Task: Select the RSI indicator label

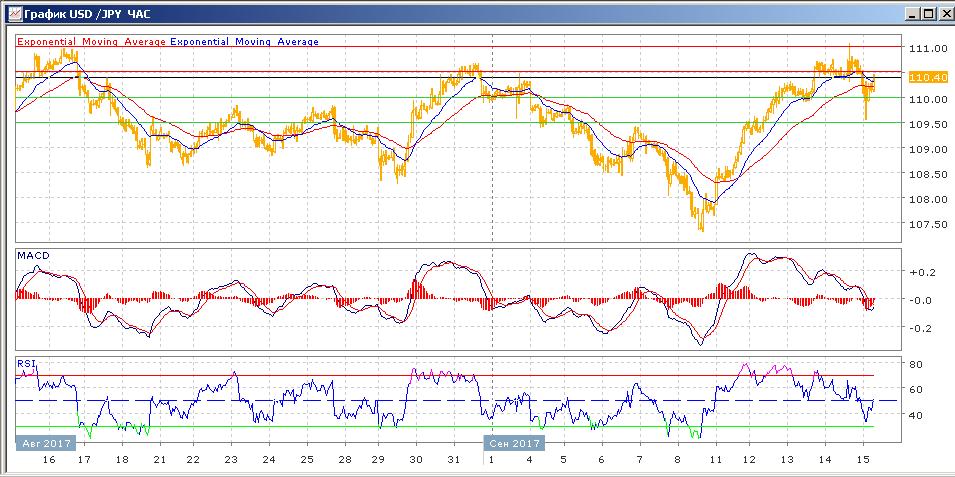Action: [x=25, y=364]
